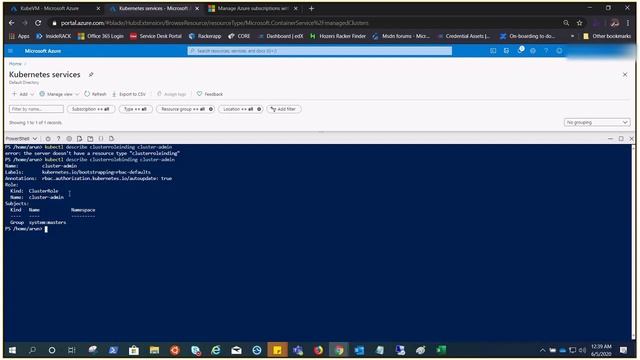Click the browser zoom magnifier icon
The height and width of the screenshot is (360, 640).
tap(566, 23)
